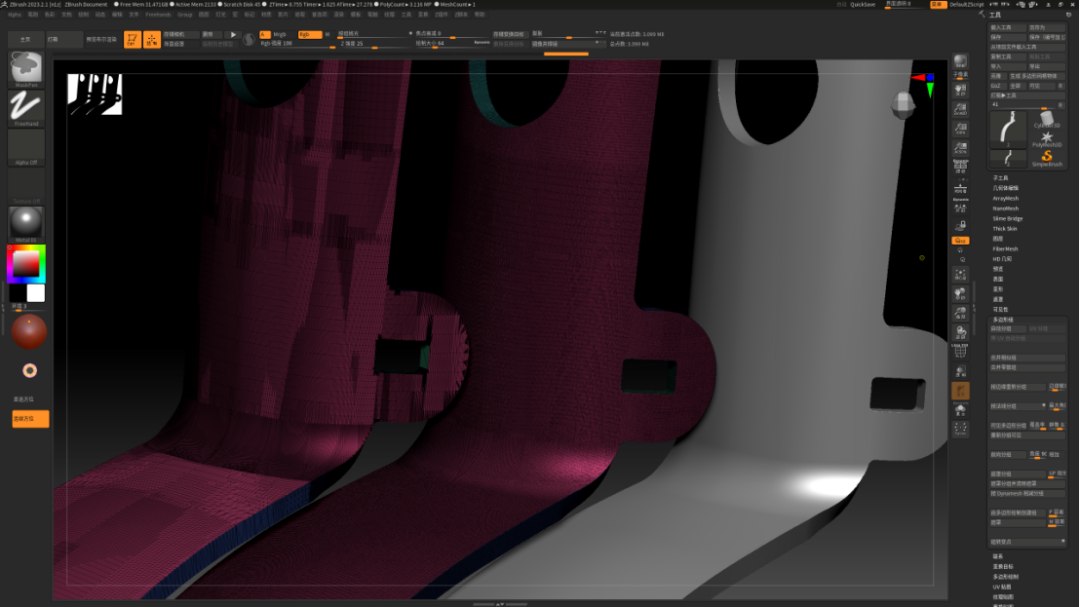The width and height of the screenshot is (1080, 607).
Task: Toggle the perspective grid icon
Action: (x=960, y=165)
